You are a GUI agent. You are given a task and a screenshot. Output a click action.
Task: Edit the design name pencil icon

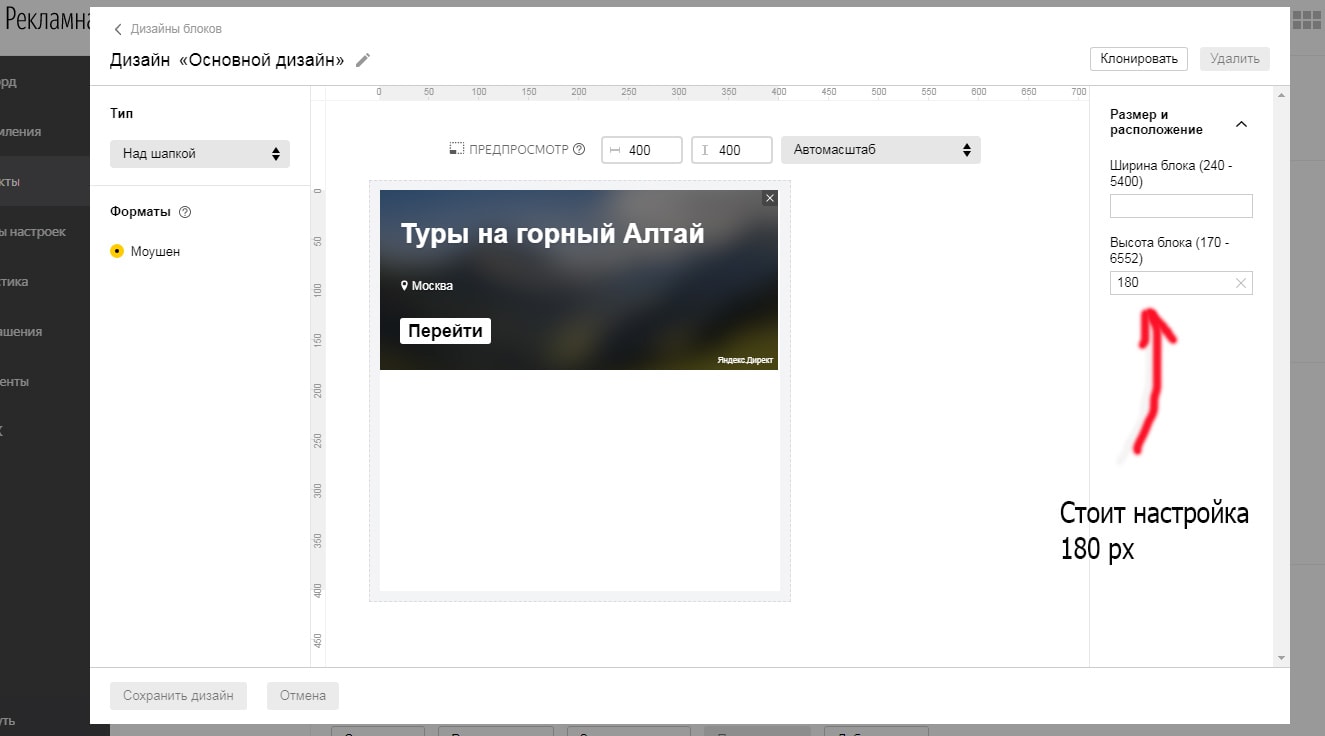tap(363, 60)
